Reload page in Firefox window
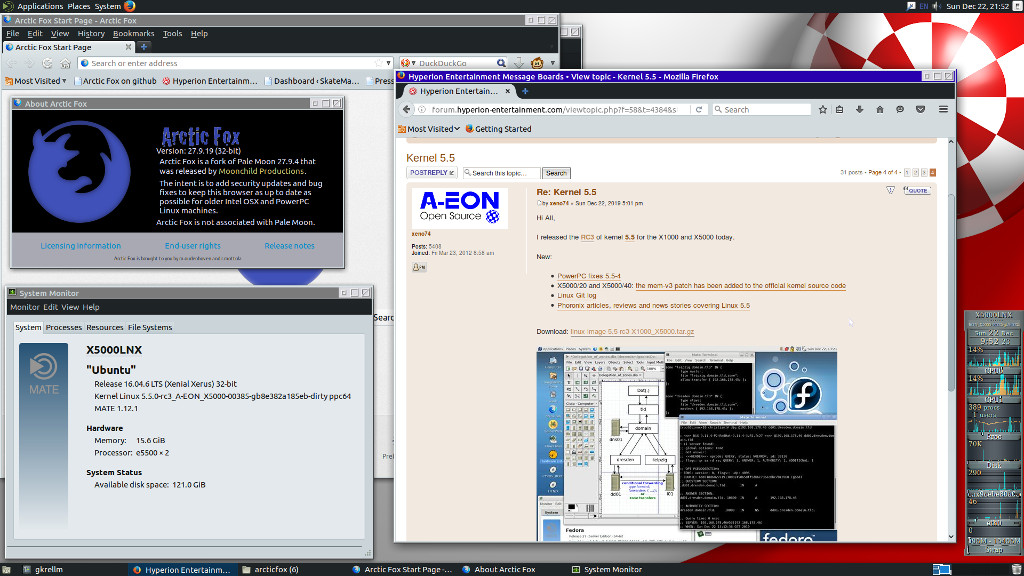The height and width of the screenshot is (576, 1024). click(699, 110)
